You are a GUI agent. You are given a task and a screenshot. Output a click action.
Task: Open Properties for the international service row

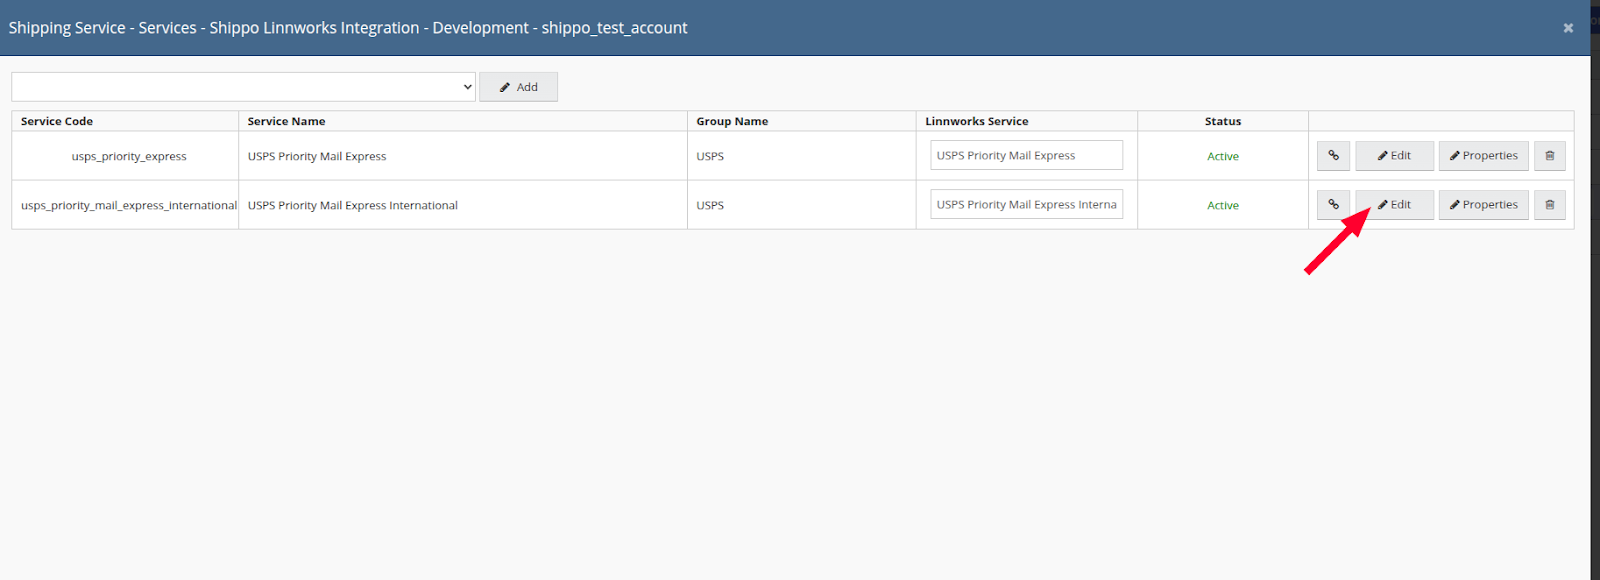tap(1483, 205)
